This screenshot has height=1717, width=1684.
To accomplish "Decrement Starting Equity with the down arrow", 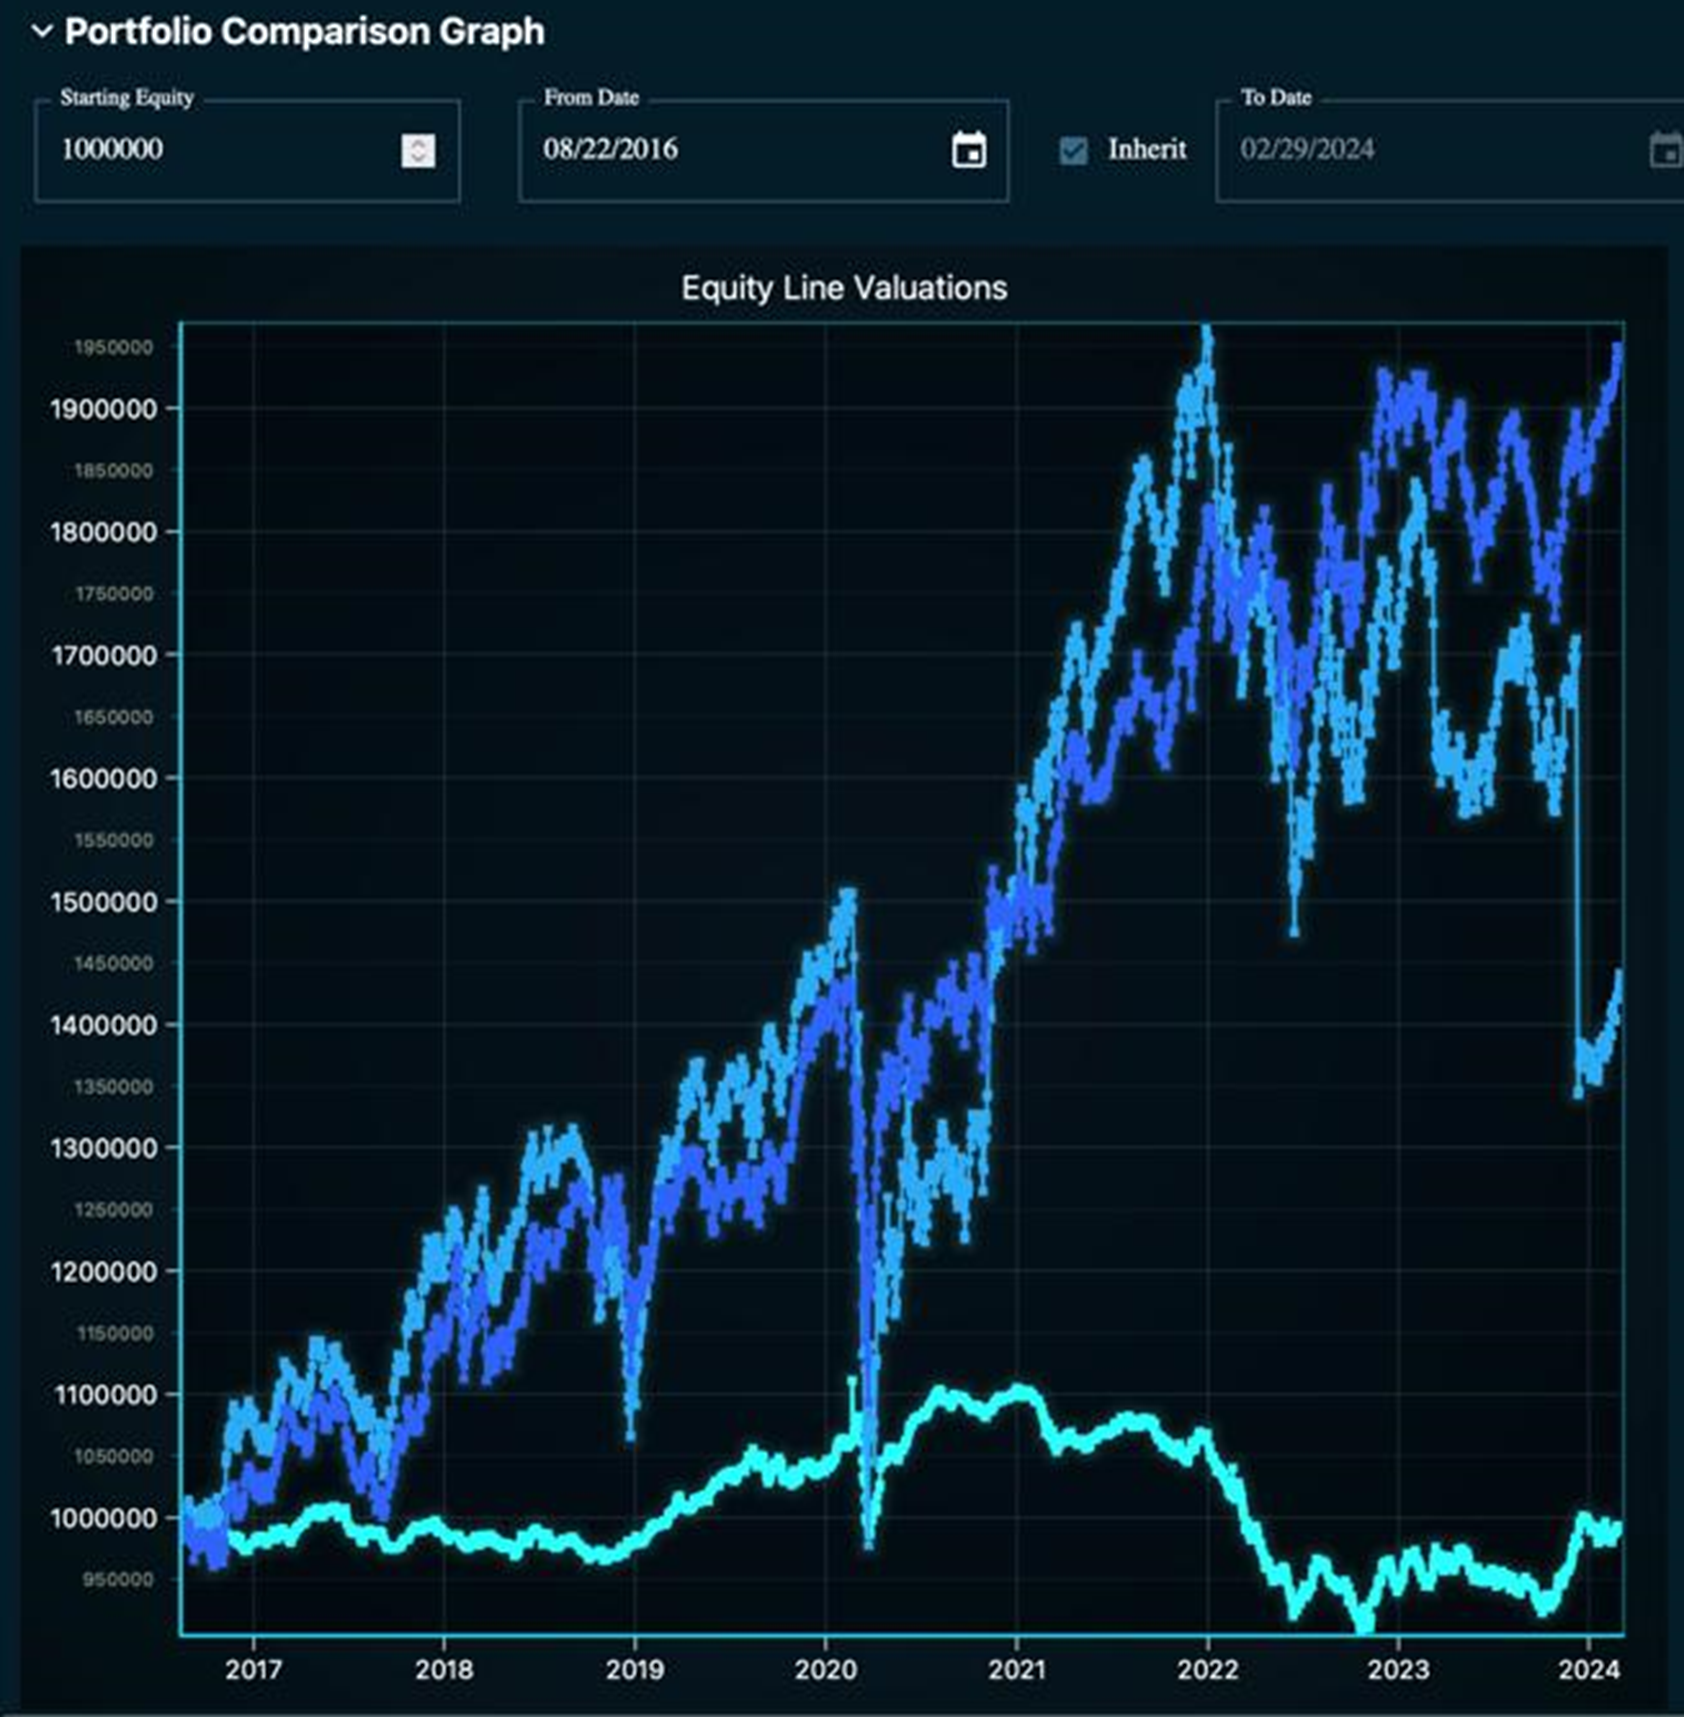I will point(418,159).
